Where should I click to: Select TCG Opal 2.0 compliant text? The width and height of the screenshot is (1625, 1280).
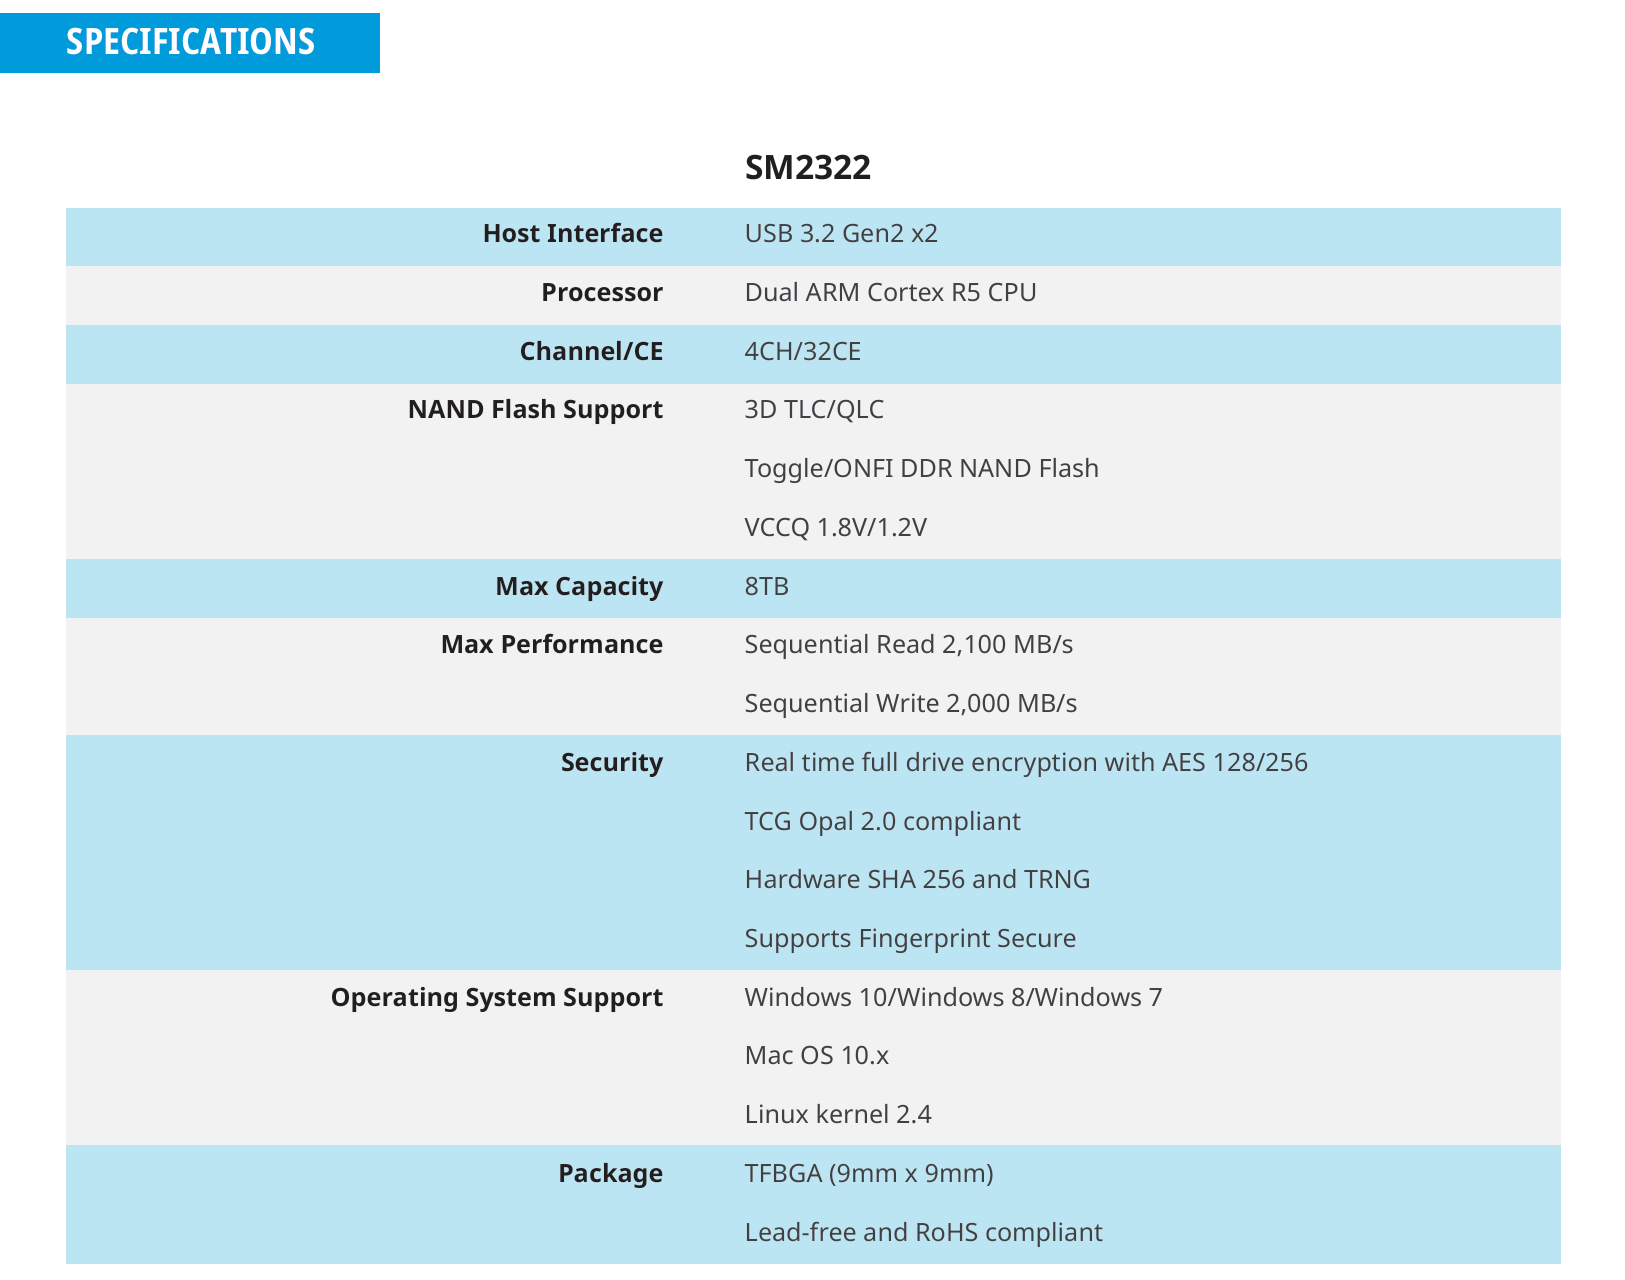click(x=883, y=822)
